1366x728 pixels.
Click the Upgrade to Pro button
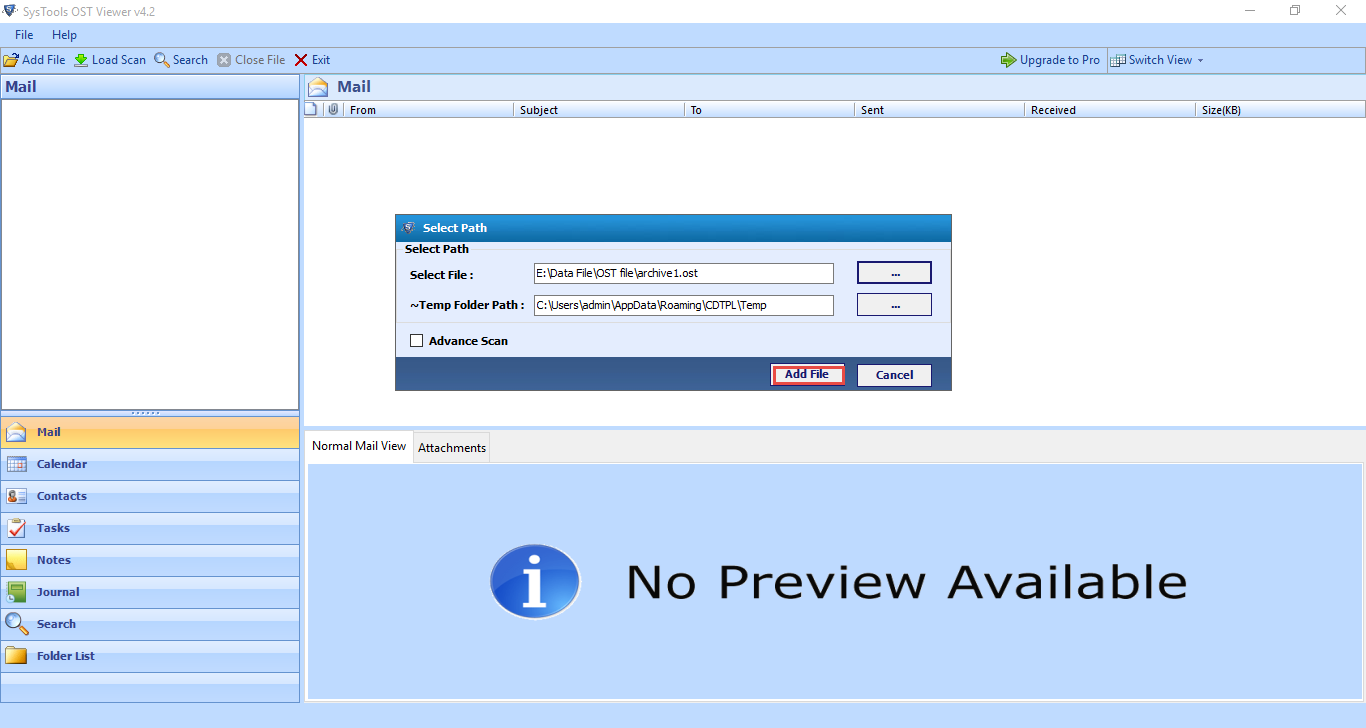(x=1050, y=60)
